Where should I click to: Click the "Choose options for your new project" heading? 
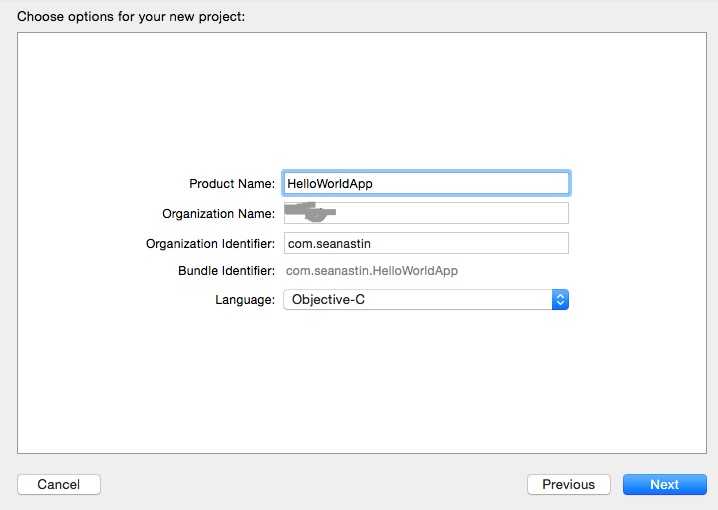tap(131, 16)
